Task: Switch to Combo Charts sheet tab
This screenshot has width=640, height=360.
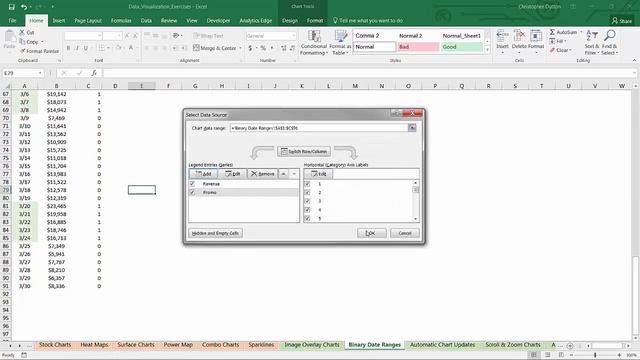Action: pos(220,345)
